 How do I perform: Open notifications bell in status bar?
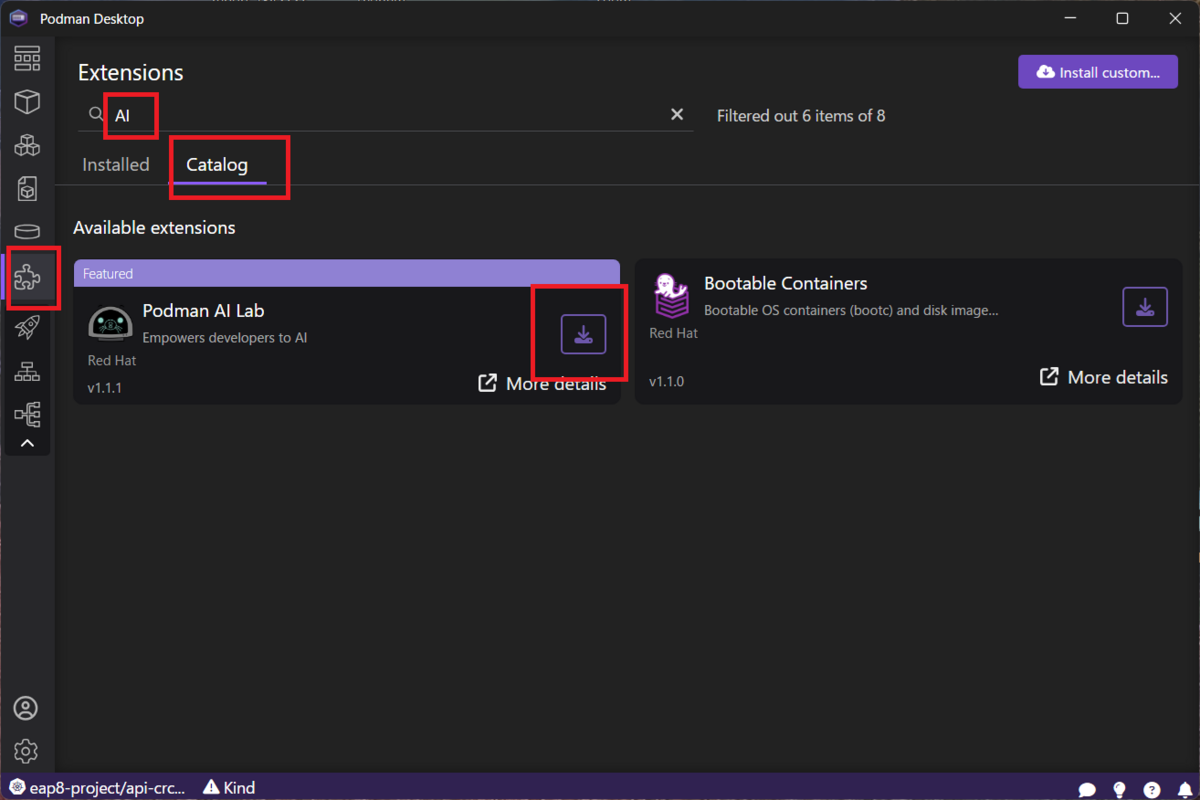click(1185, 789)
